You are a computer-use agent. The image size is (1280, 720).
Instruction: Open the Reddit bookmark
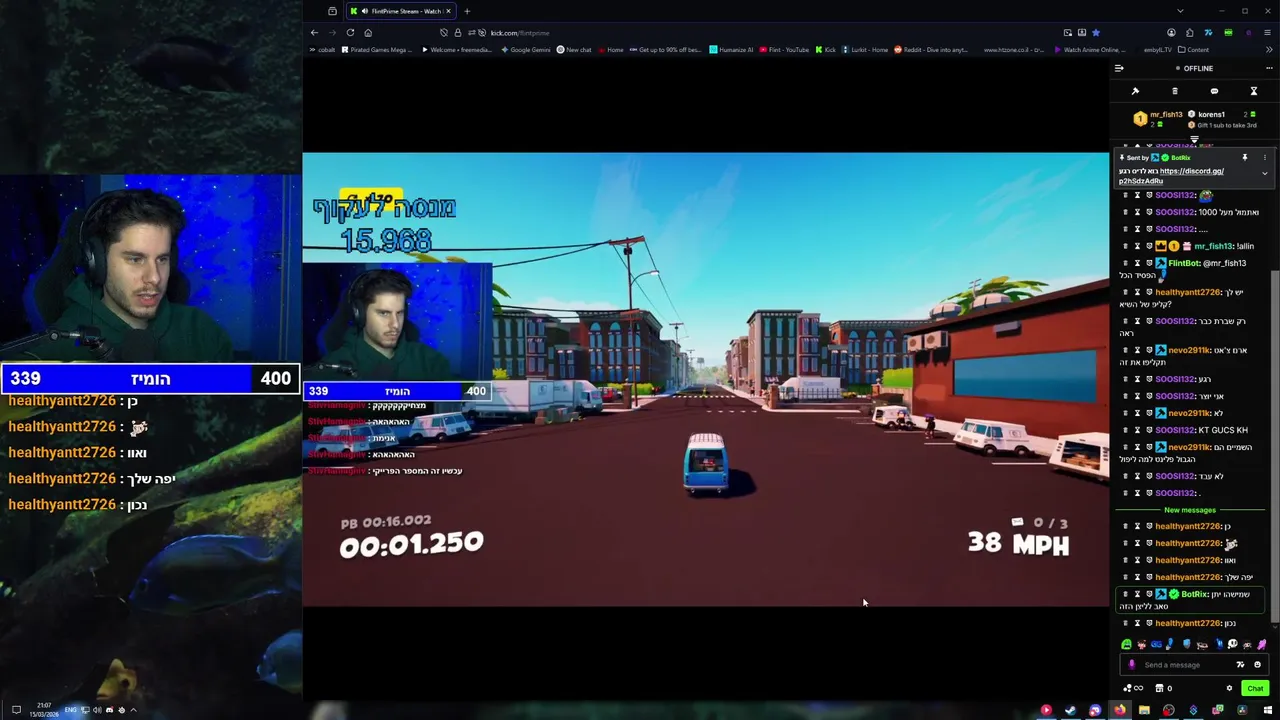[x=931, y=50]
